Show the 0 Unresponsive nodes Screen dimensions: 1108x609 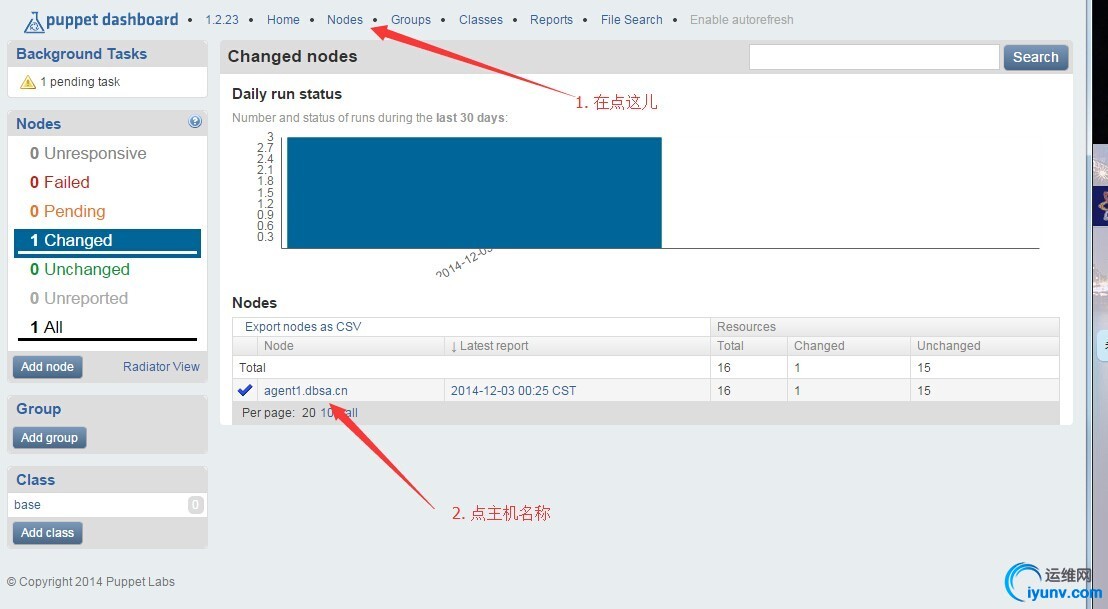pos(88,153)
